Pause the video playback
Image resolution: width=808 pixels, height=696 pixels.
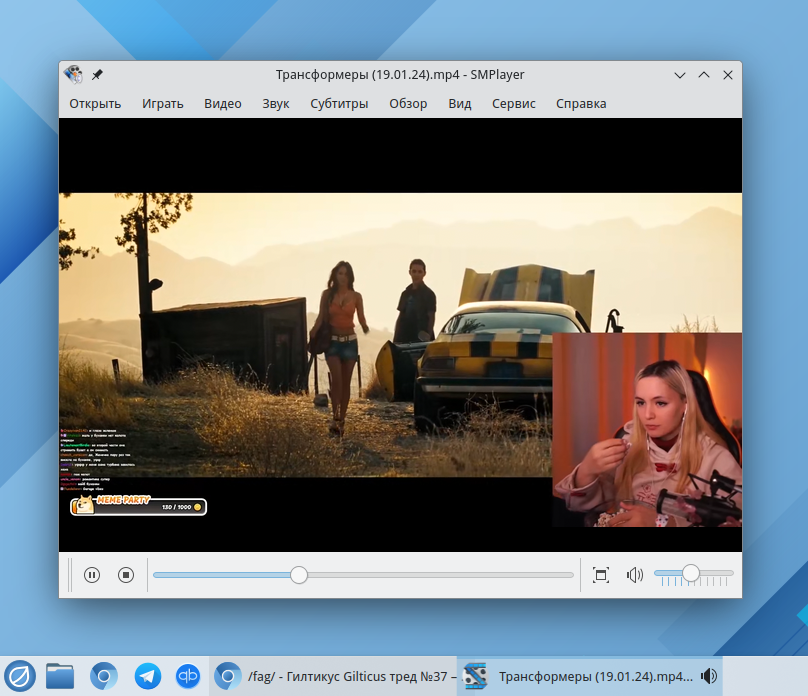pos(92,574)
